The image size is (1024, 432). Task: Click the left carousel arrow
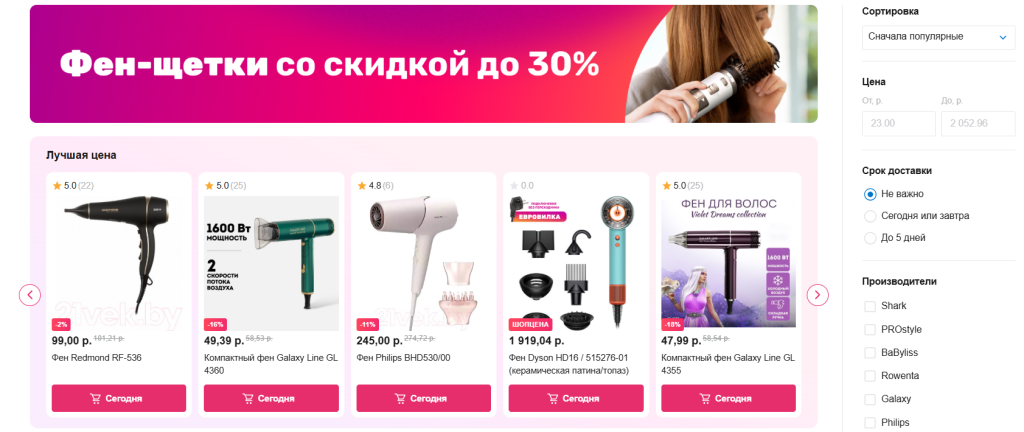click(30, 295)
